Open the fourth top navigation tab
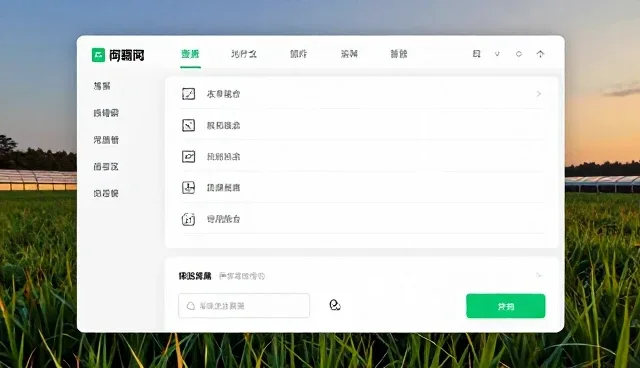Viewport: 640px width, 368px height. coord(349,54)
